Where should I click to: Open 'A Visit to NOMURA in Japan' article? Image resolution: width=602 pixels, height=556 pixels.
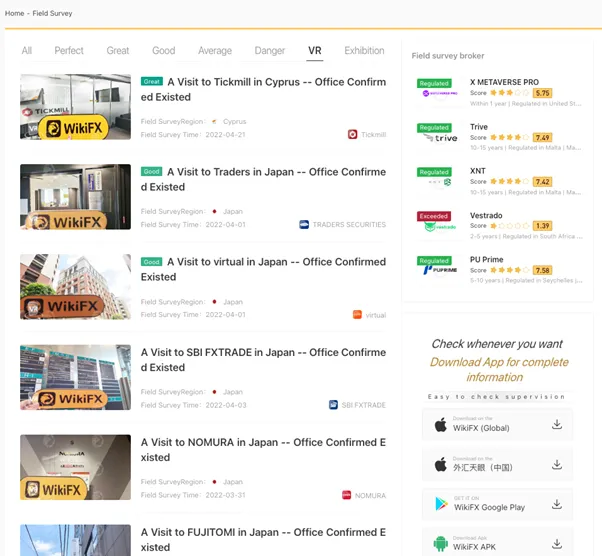[263, 450]
